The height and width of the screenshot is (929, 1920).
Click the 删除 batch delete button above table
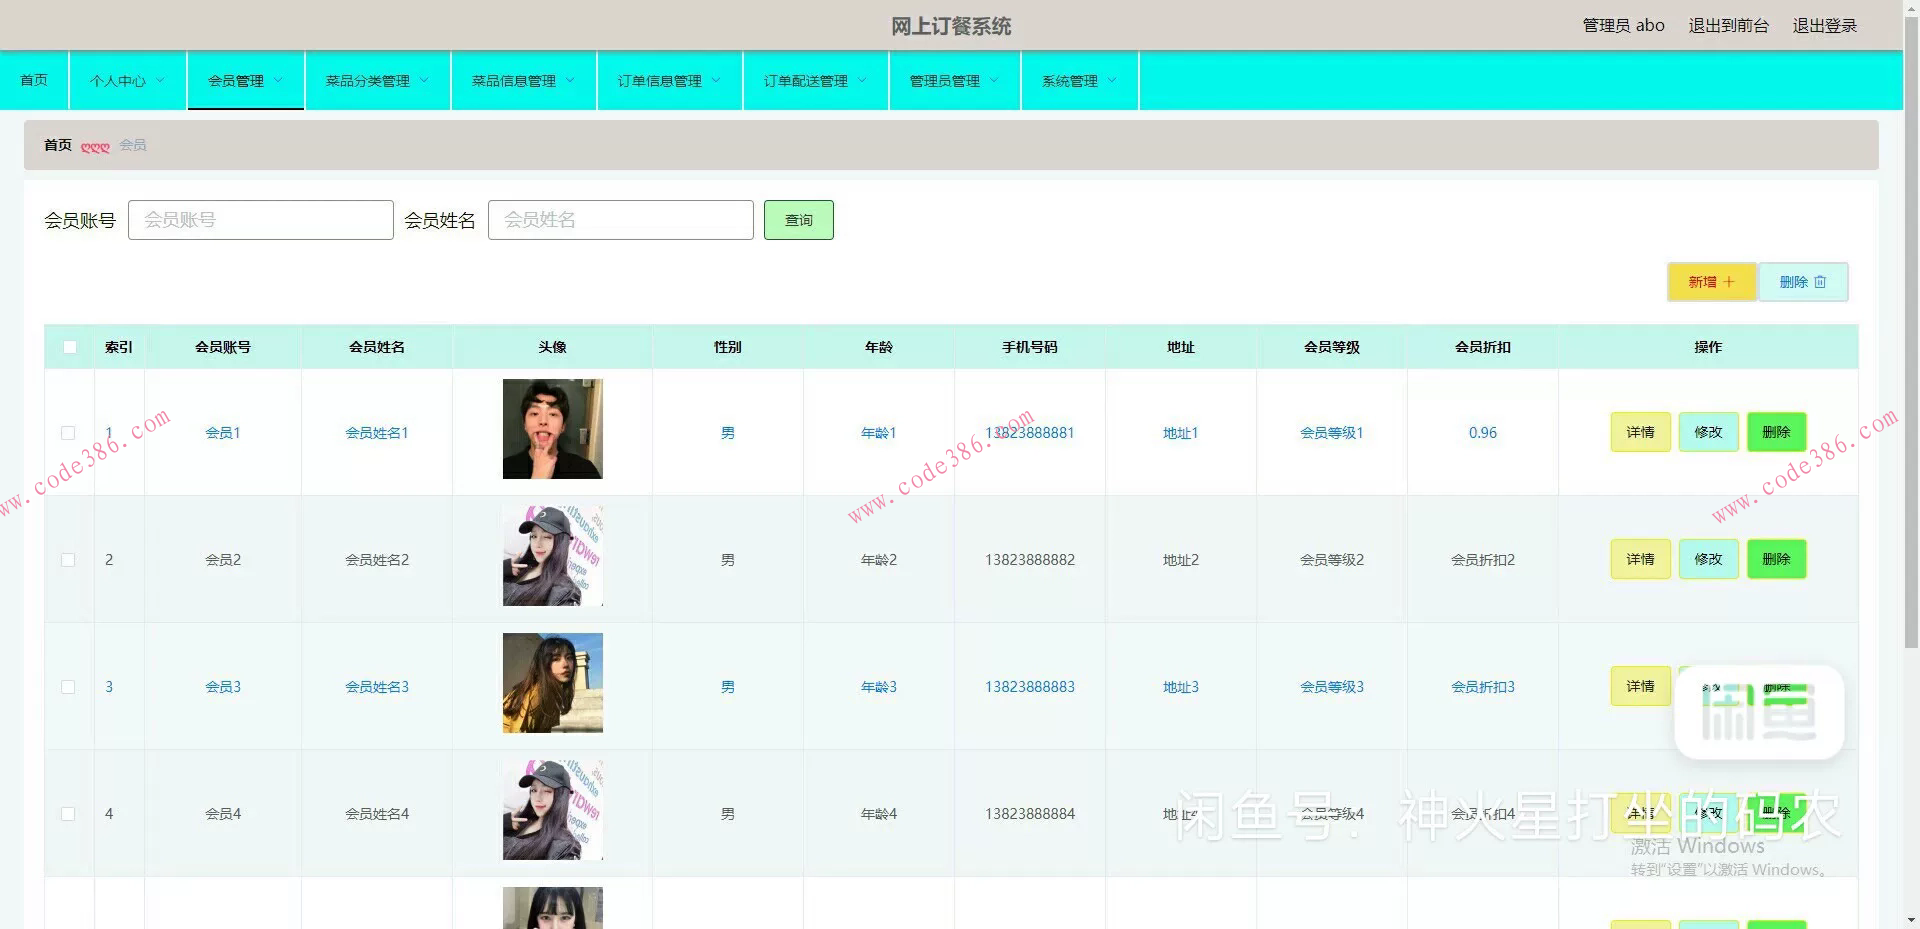pyautogui.click(x=1803, y=282)
